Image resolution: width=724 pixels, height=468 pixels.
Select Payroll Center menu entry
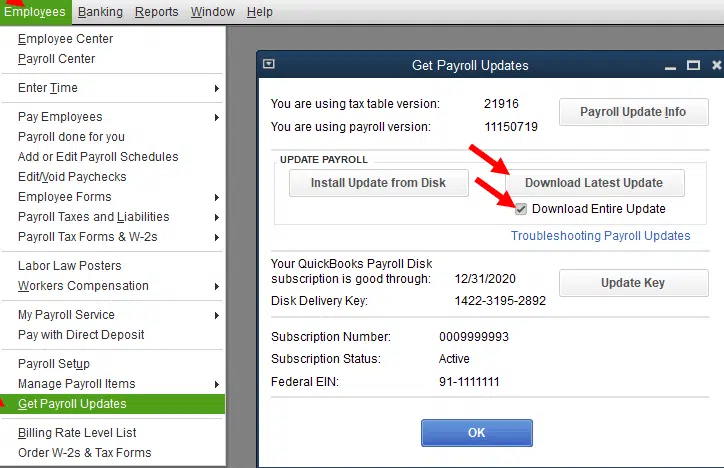click(113, 59)
